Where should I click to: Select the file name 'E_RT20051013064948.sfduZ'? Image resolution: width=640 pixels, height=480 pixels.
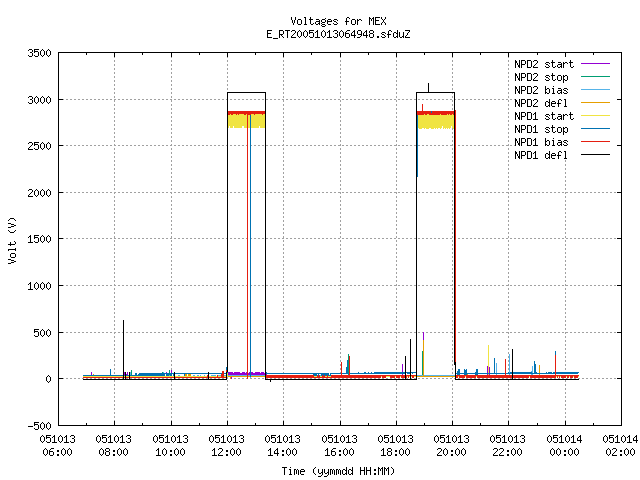pyautogui.click(x=338, y=34)
